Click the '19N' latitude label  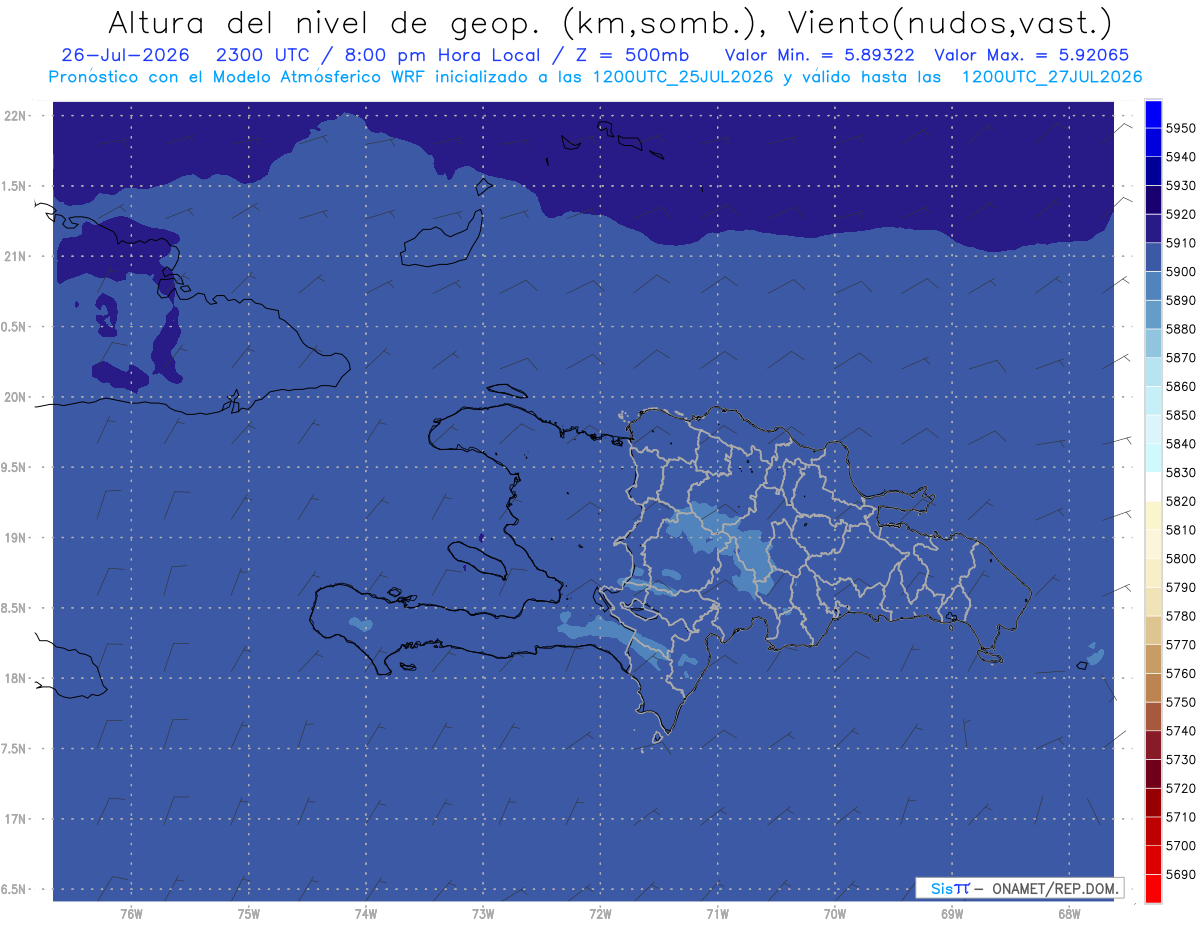17,537
